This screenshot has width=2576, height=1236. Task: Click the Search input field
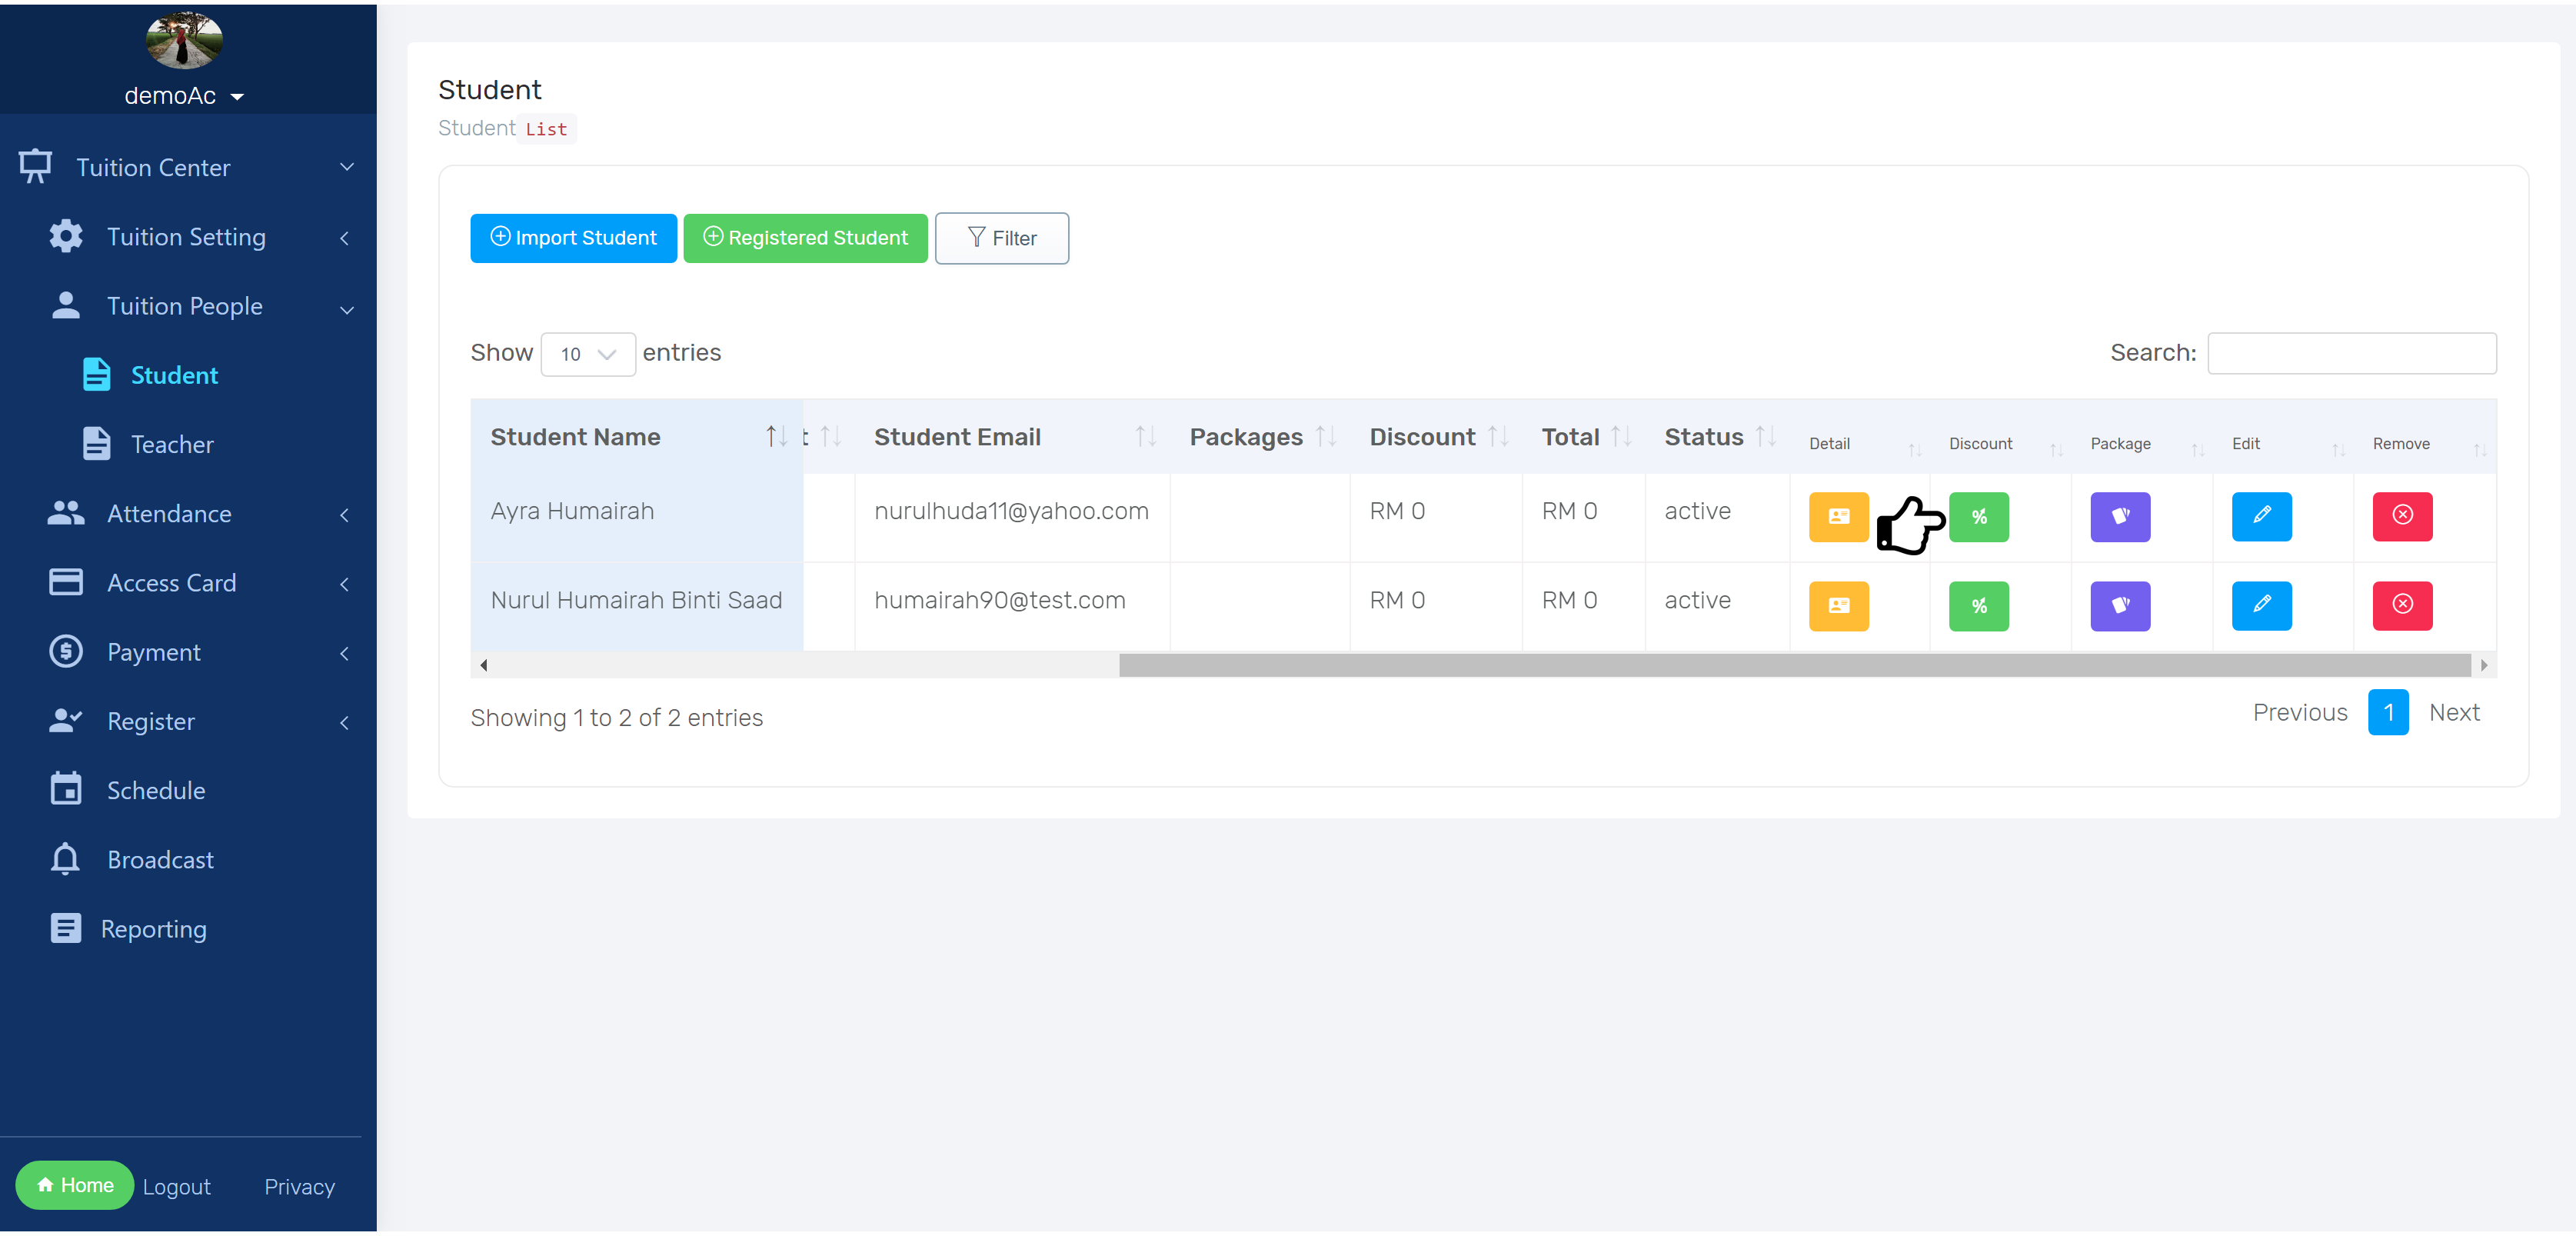[2351, 353]
